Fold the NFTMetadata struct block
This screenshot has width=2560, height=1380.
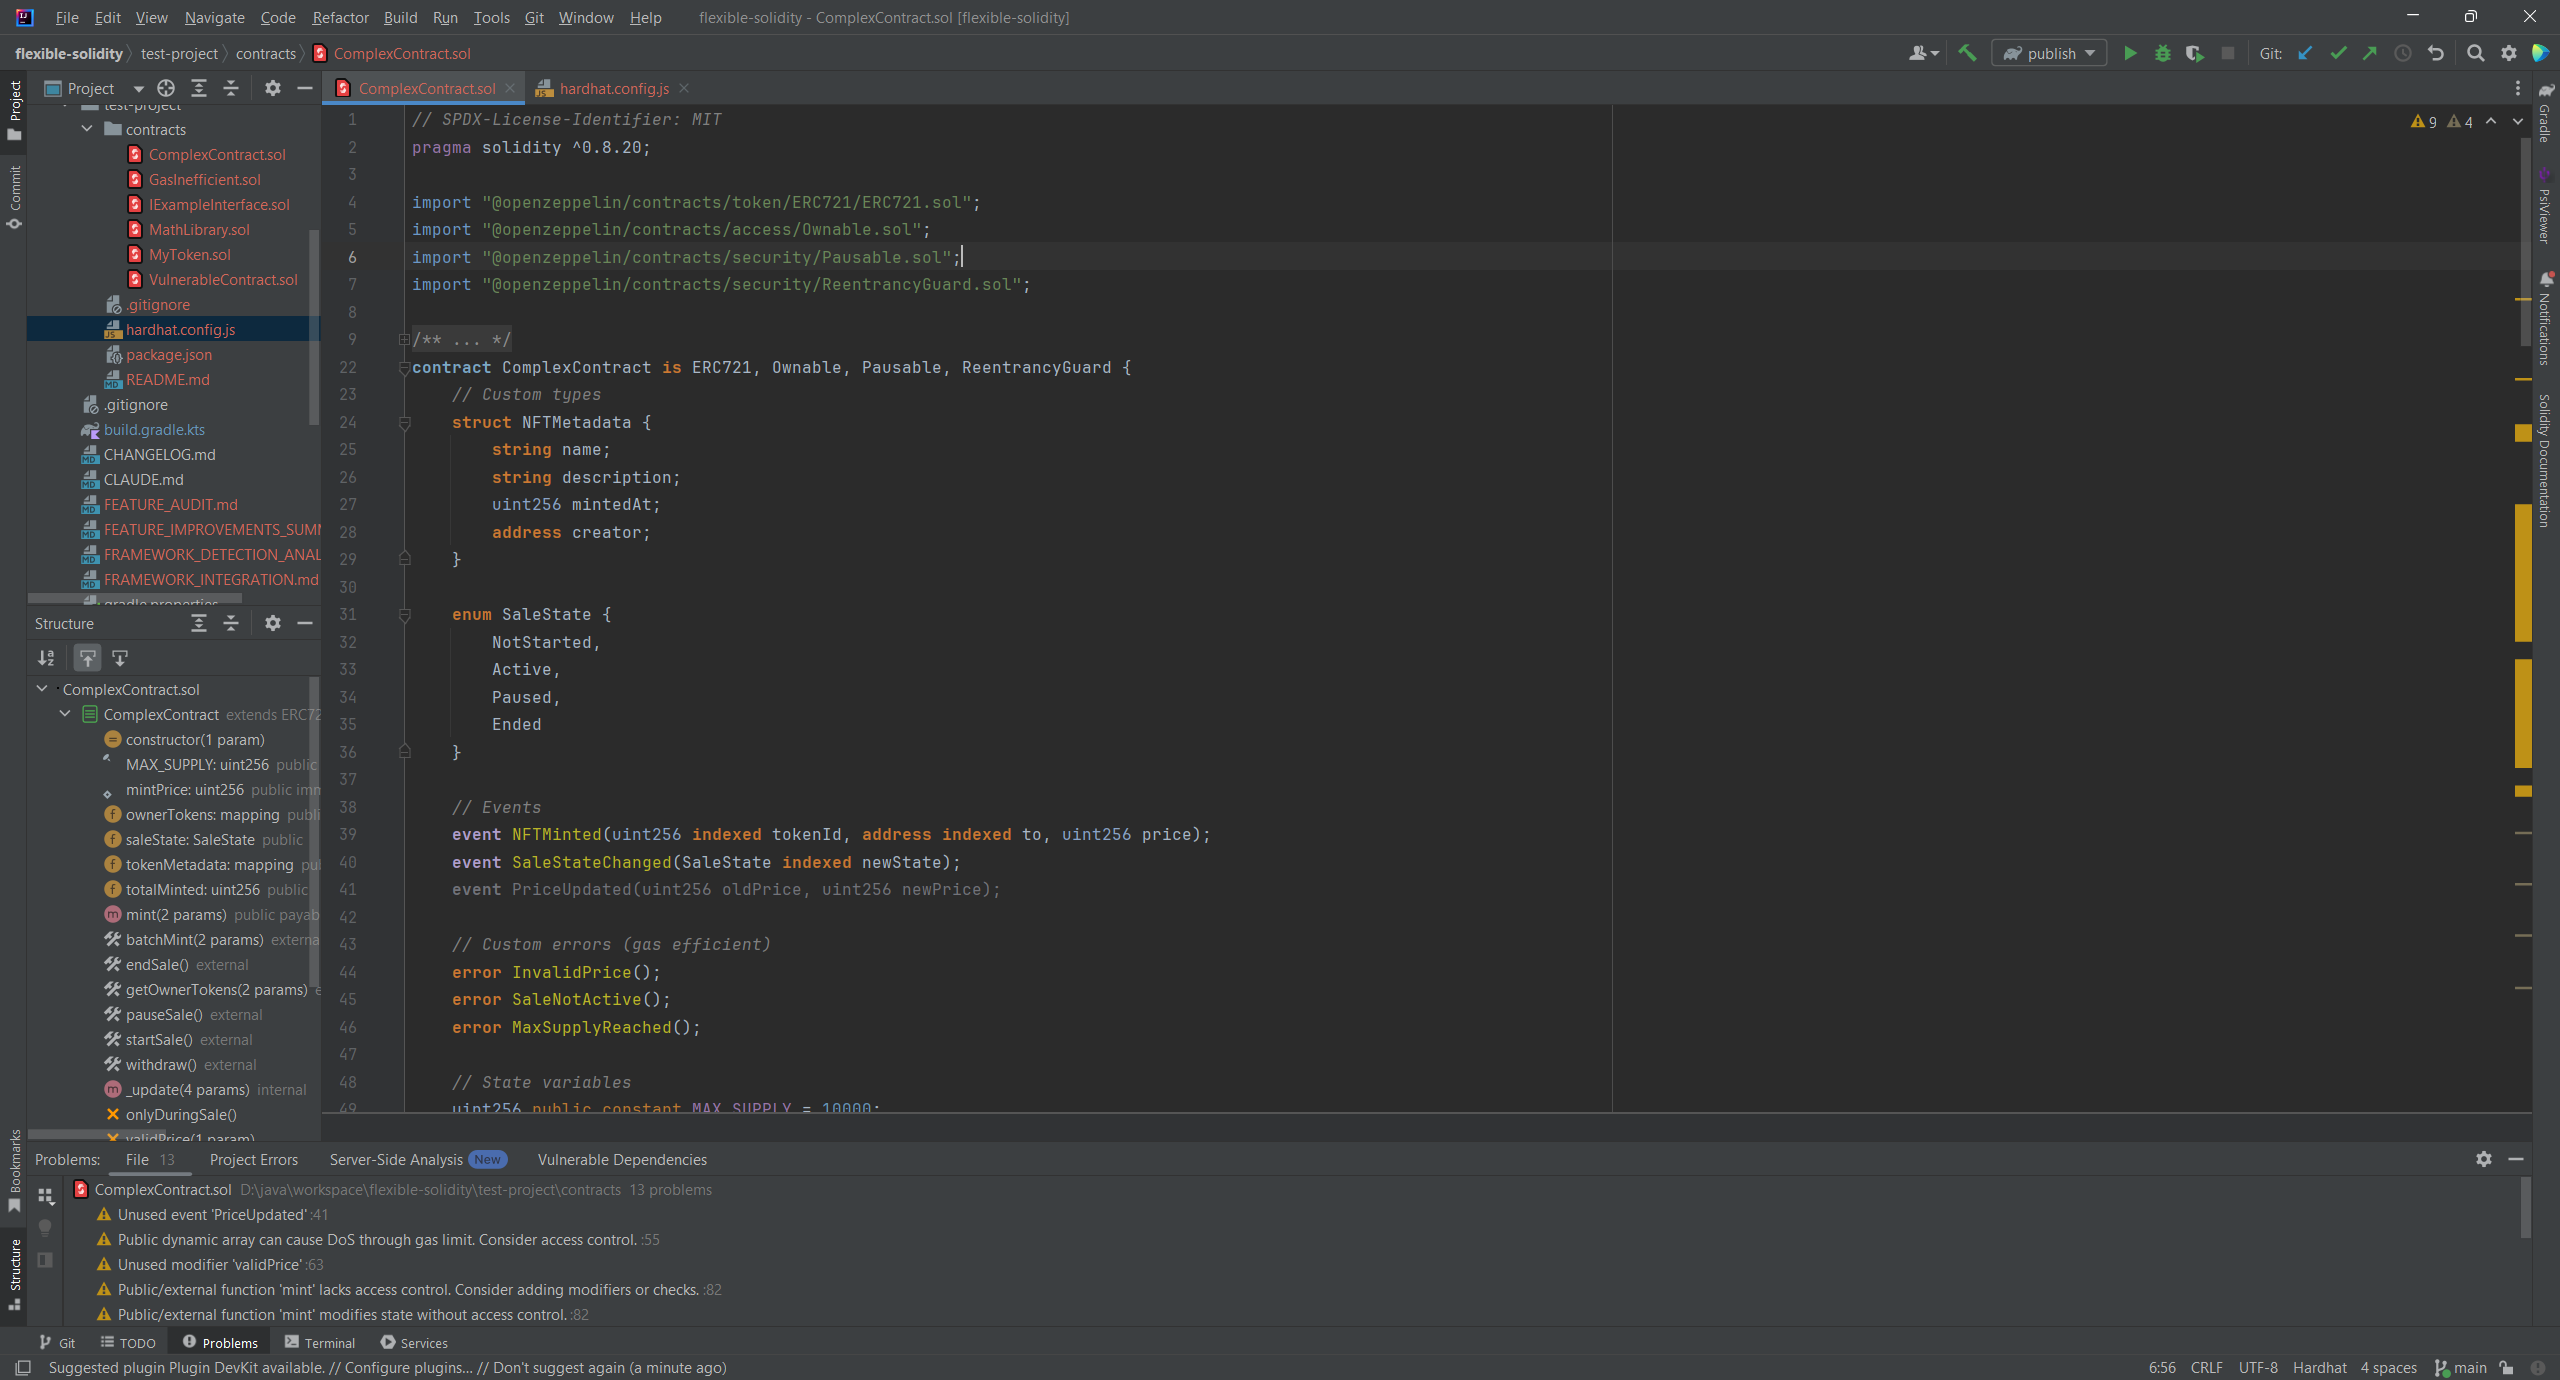[x=404, y=423]
